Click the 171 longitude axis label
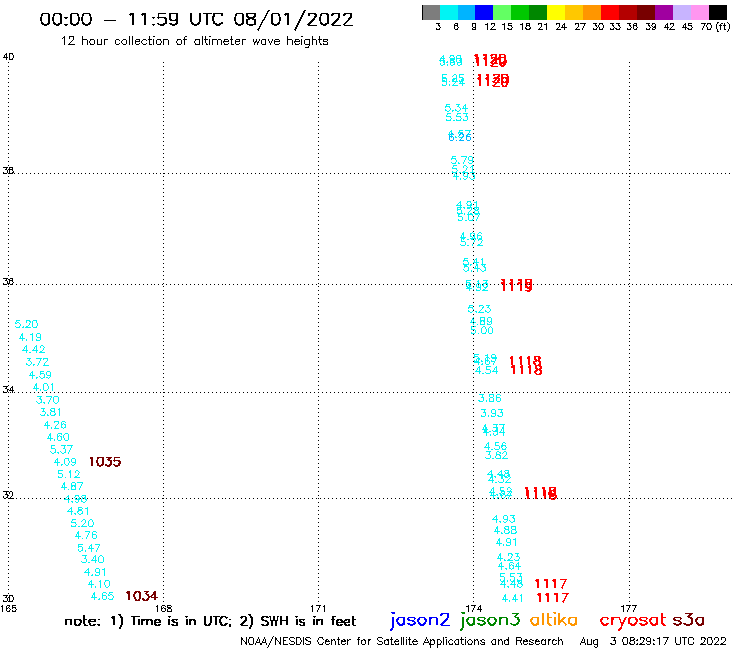740x650 pixels. click(x=318, y=608)
